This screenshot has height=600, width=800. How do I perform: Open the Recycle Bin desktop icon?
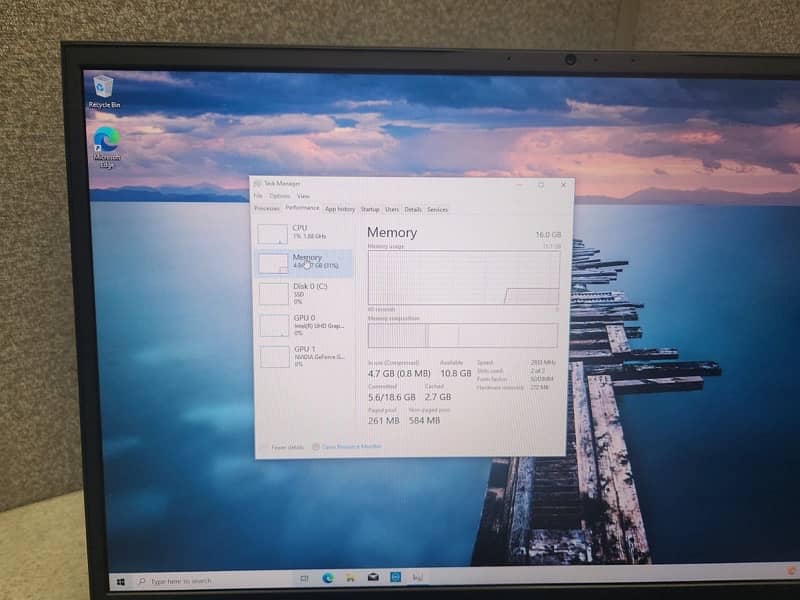pyautogui.click(x=103, y=89)
